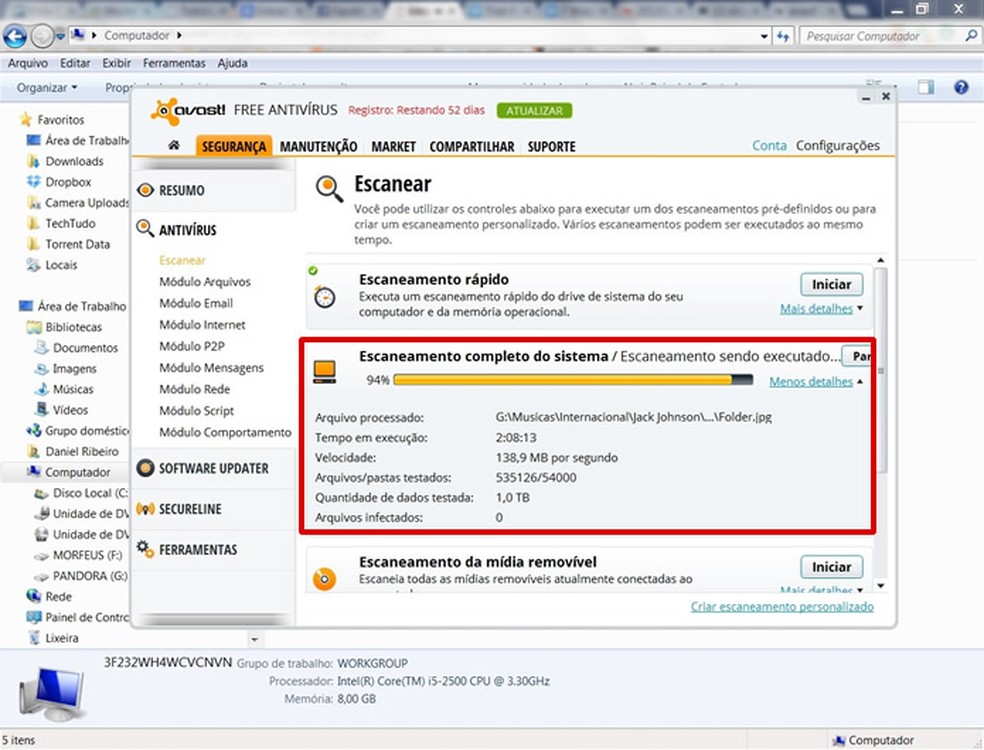Screen dimensions: 984x750
Task: Switch to Market tab
Action: click(393, 146)
